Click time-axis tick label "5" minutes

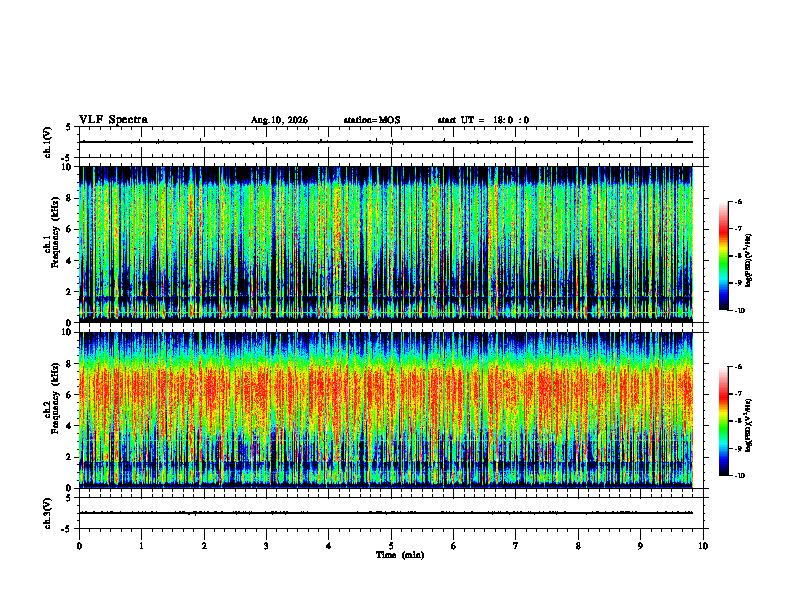(391, 546)
